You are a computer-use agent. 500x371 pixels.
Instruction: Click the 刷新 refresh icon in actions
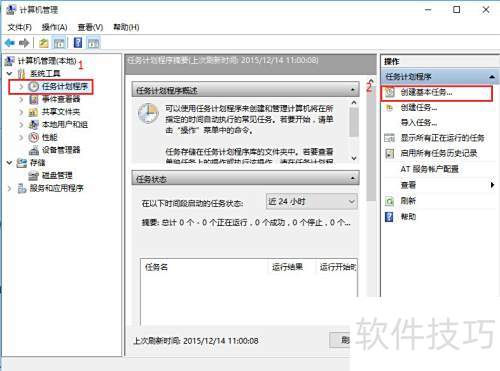point(389,201)
